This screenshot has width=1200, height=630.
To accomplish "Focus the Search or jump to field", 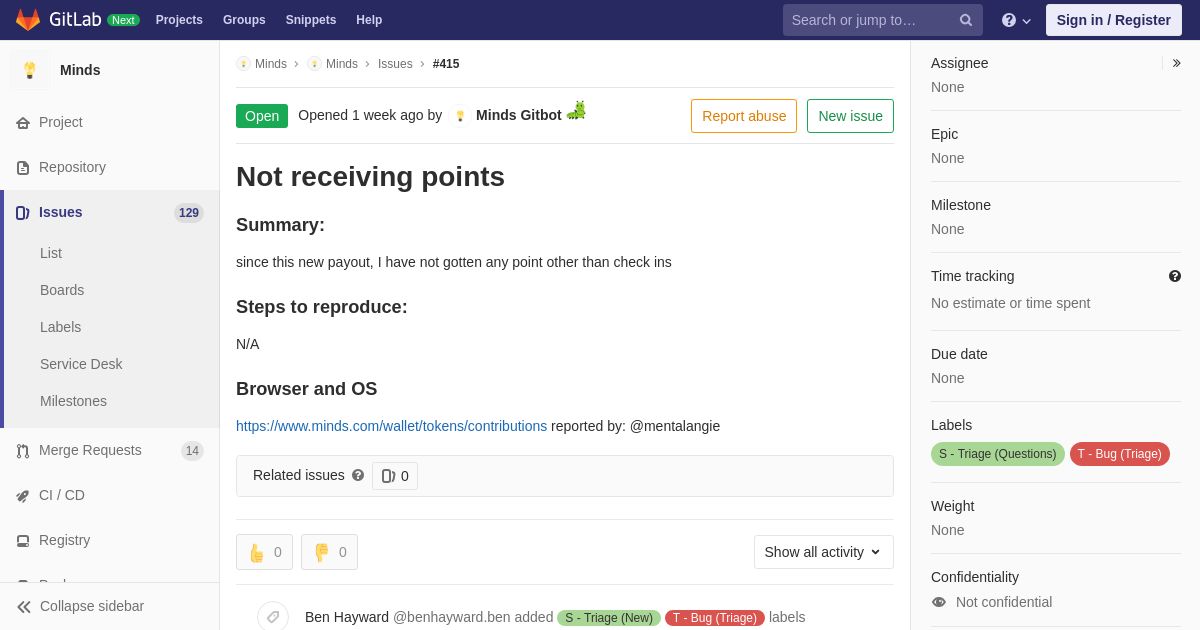I will (x=870, y=20).
